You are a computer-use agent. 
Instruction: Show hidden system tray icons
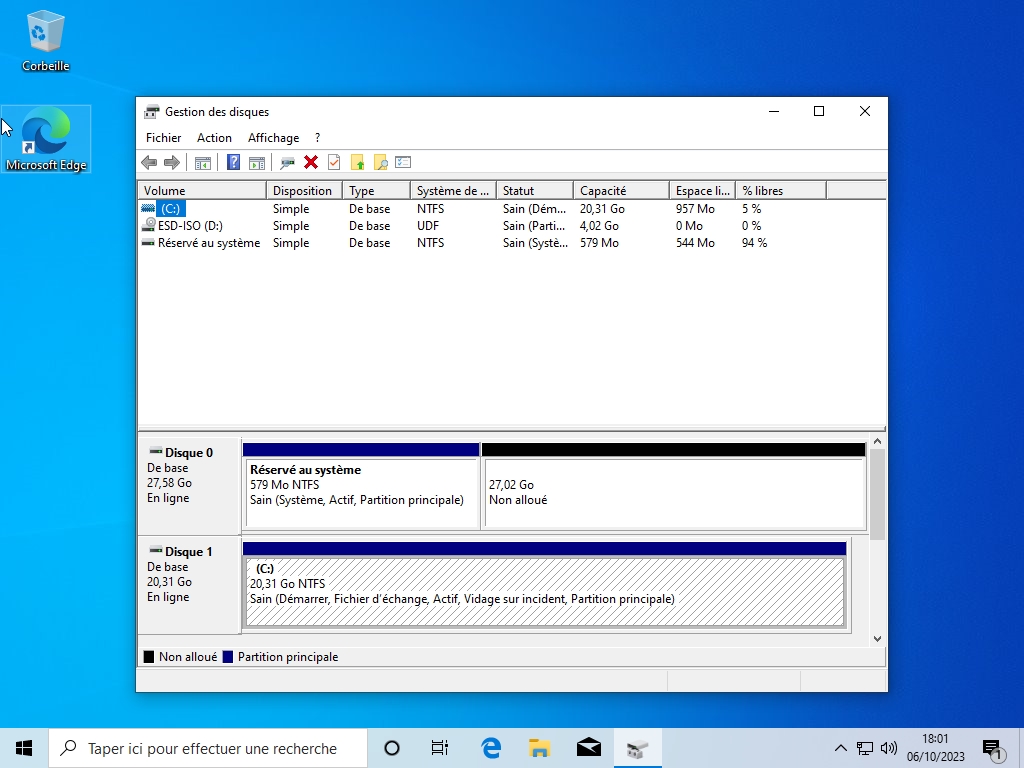tap(841, 748)
